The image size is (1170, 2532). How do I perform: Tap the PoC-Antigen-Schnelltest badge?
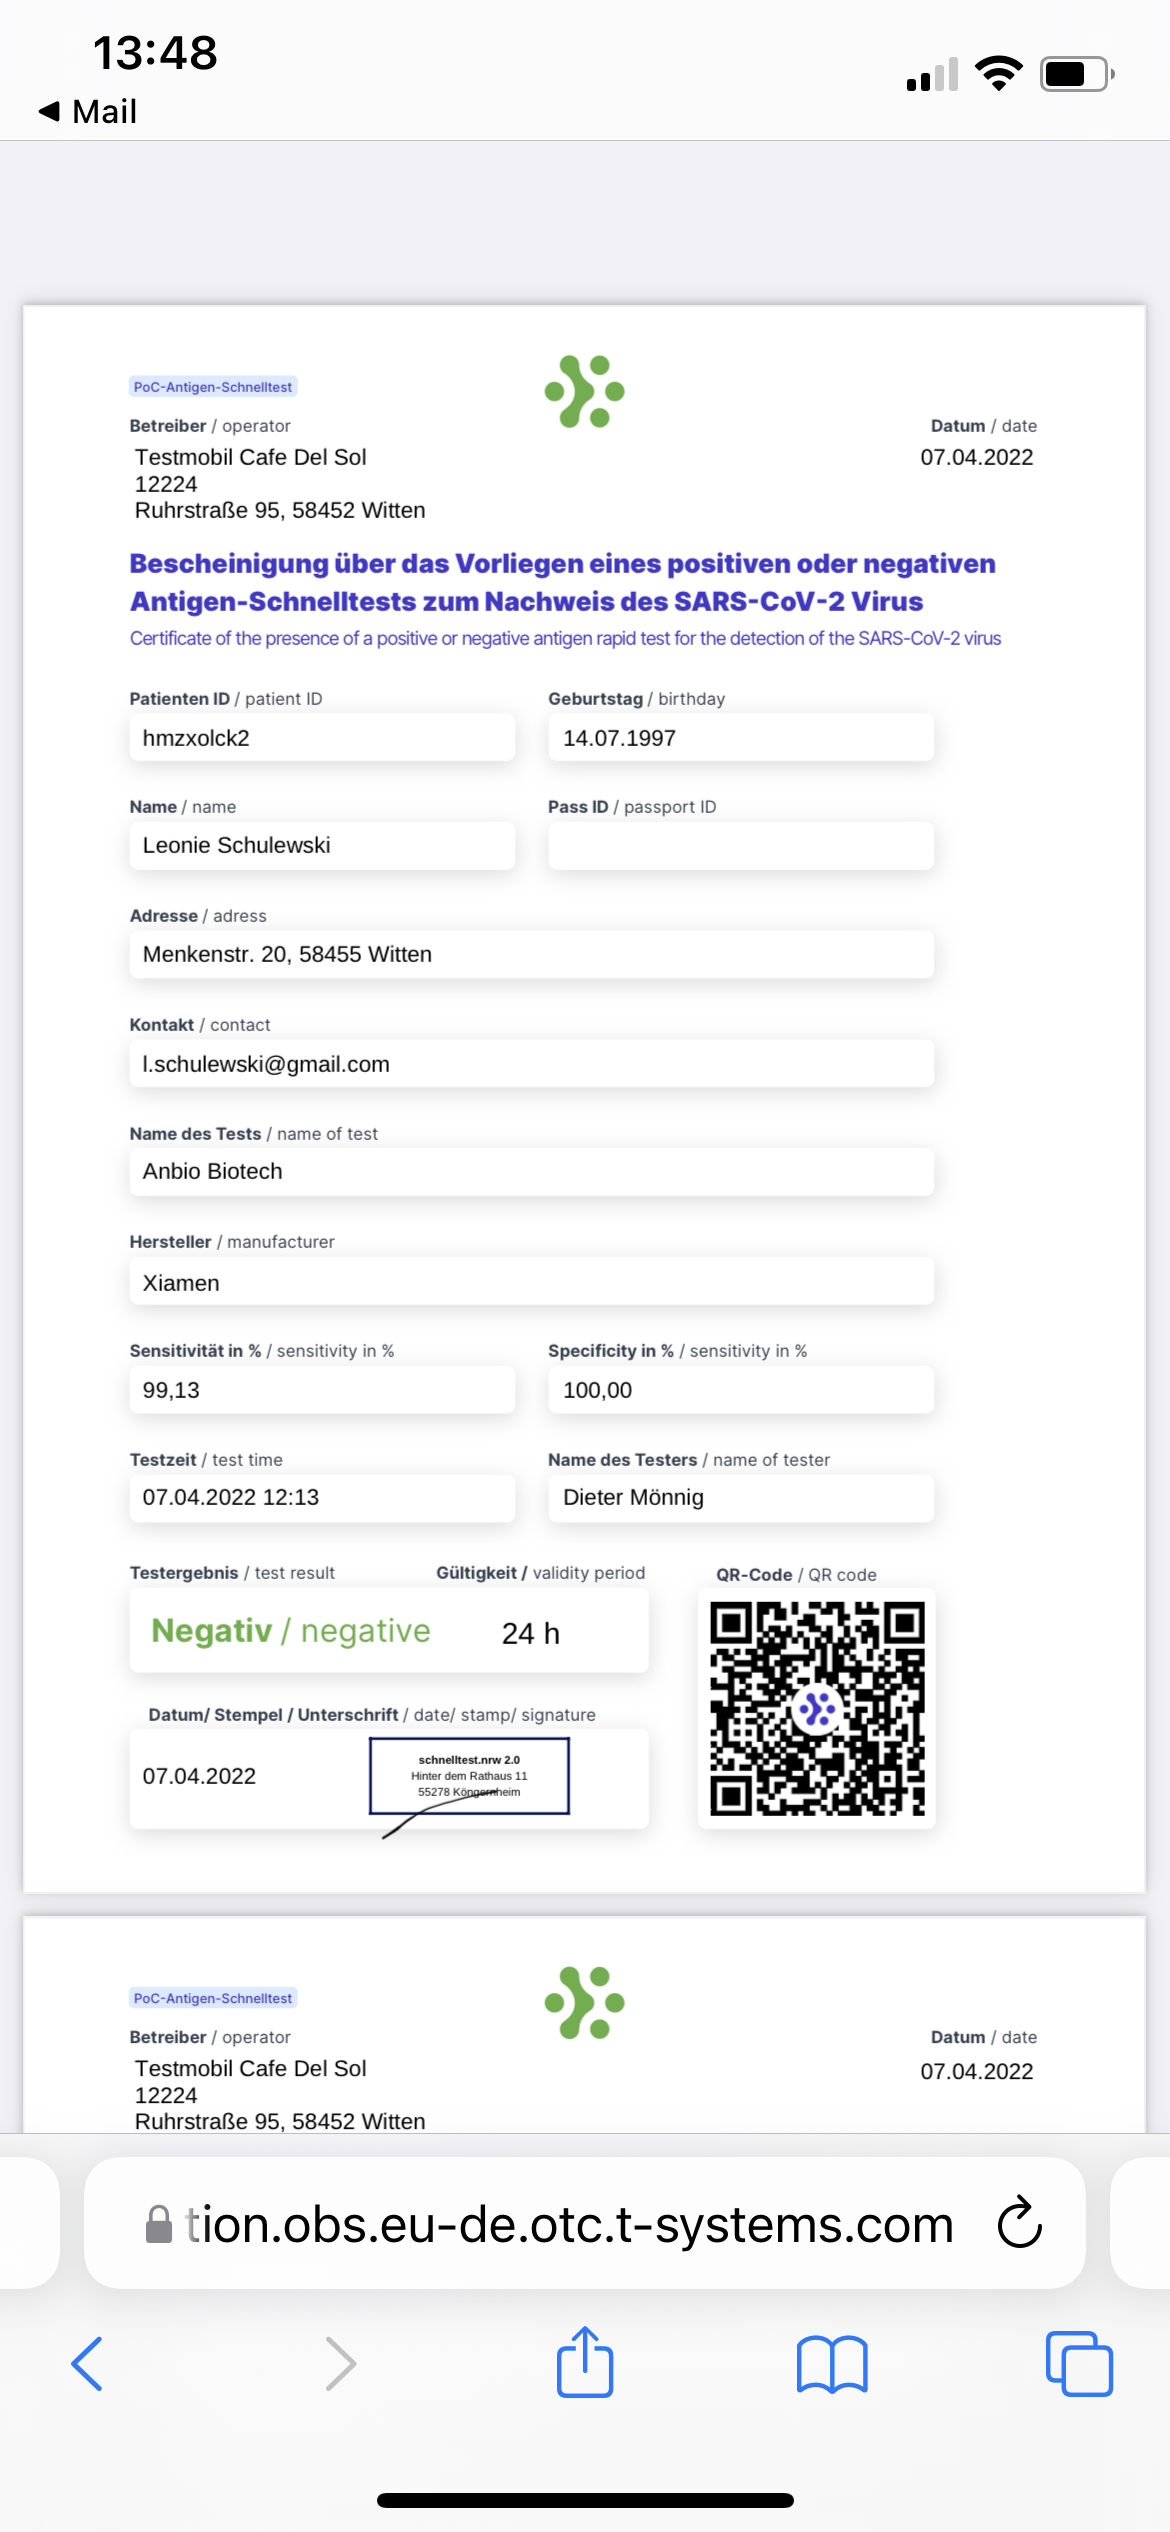pyautogui.click(x=213, y=387)
